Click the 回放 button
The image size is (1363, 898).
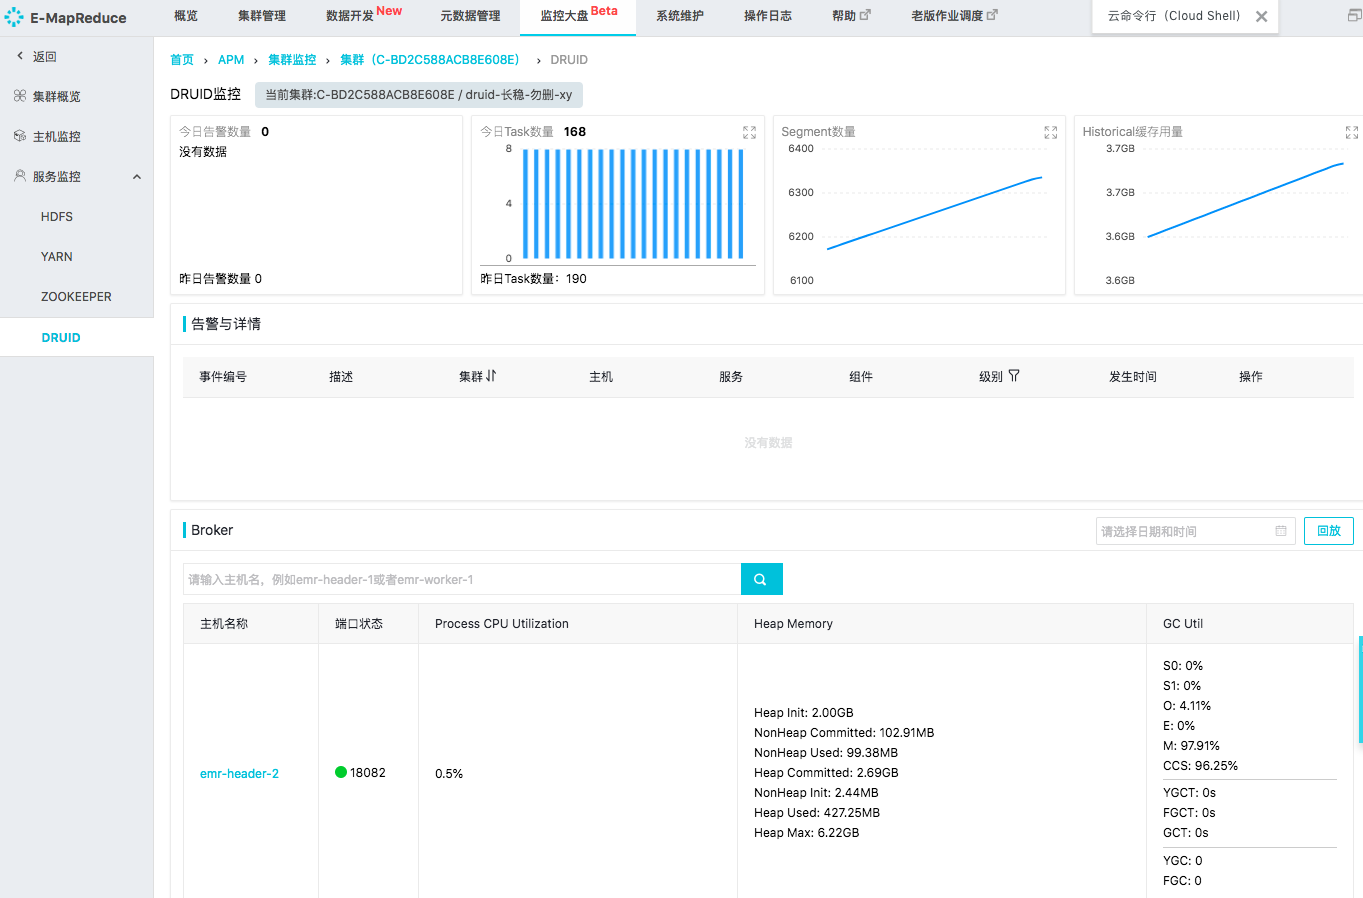pyautogui.click(x=1329, y=531)
